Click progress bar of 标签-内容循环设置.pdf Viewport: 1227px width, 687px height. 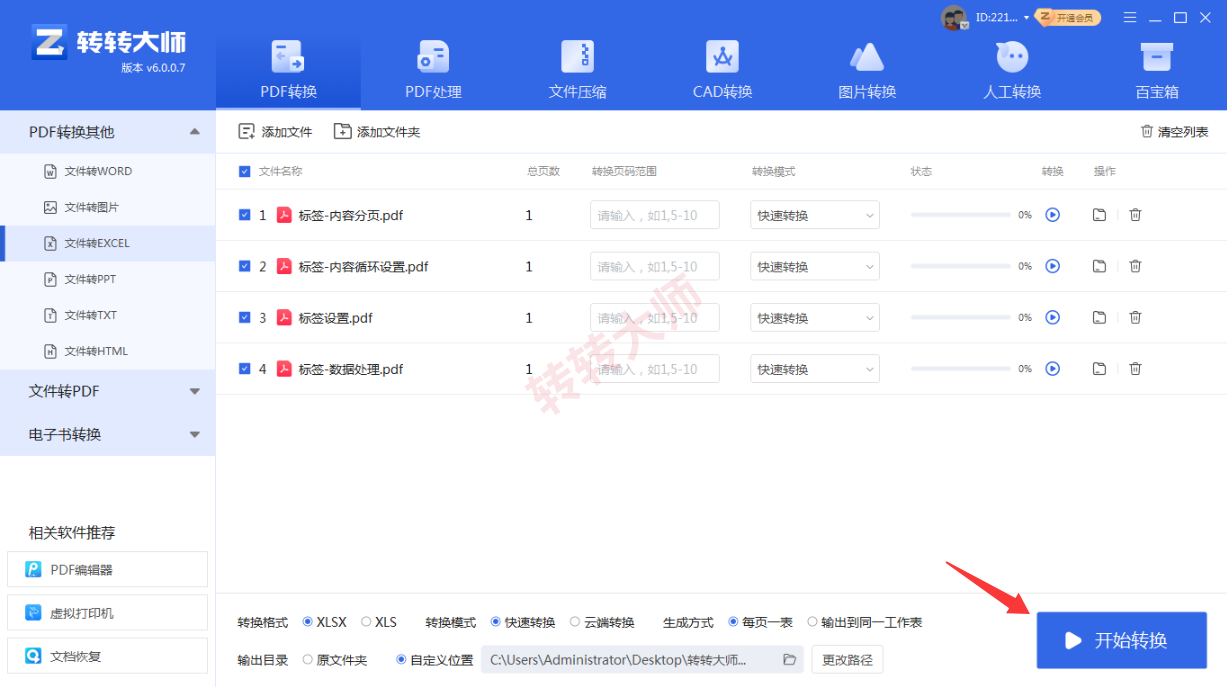coord(960,266)
